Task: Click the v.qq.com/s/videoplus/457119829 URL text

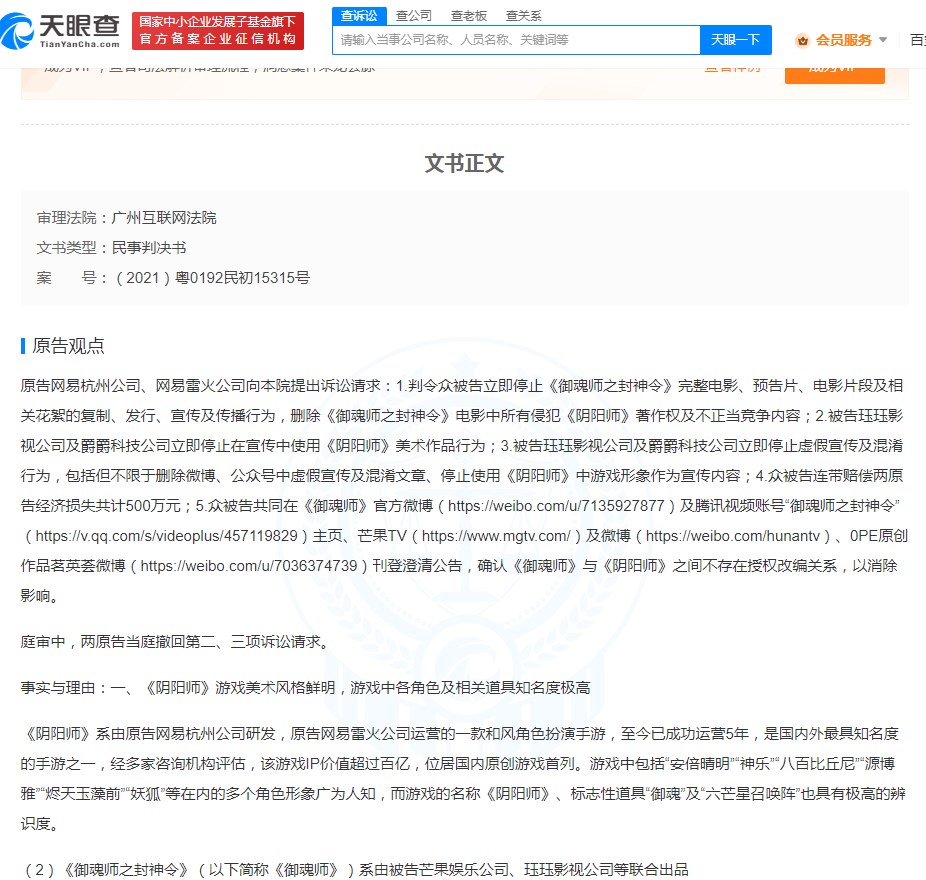Action: pos(167,536)
